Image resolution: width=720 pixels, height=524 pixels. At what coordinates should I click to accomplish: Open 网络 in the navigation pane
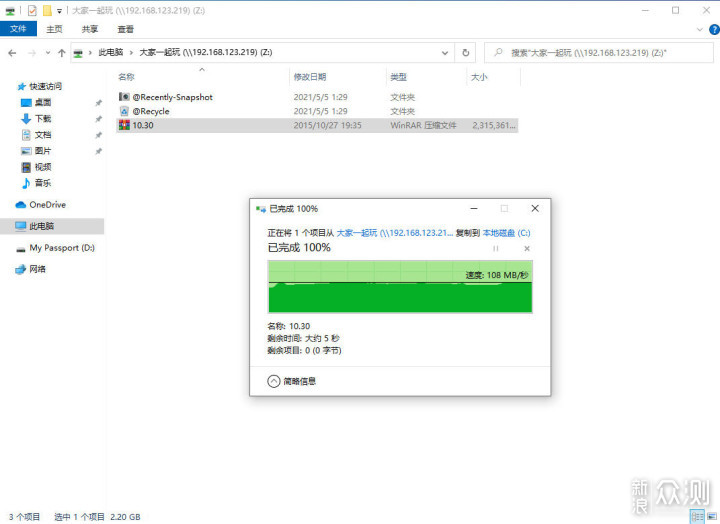coord(37,269)
